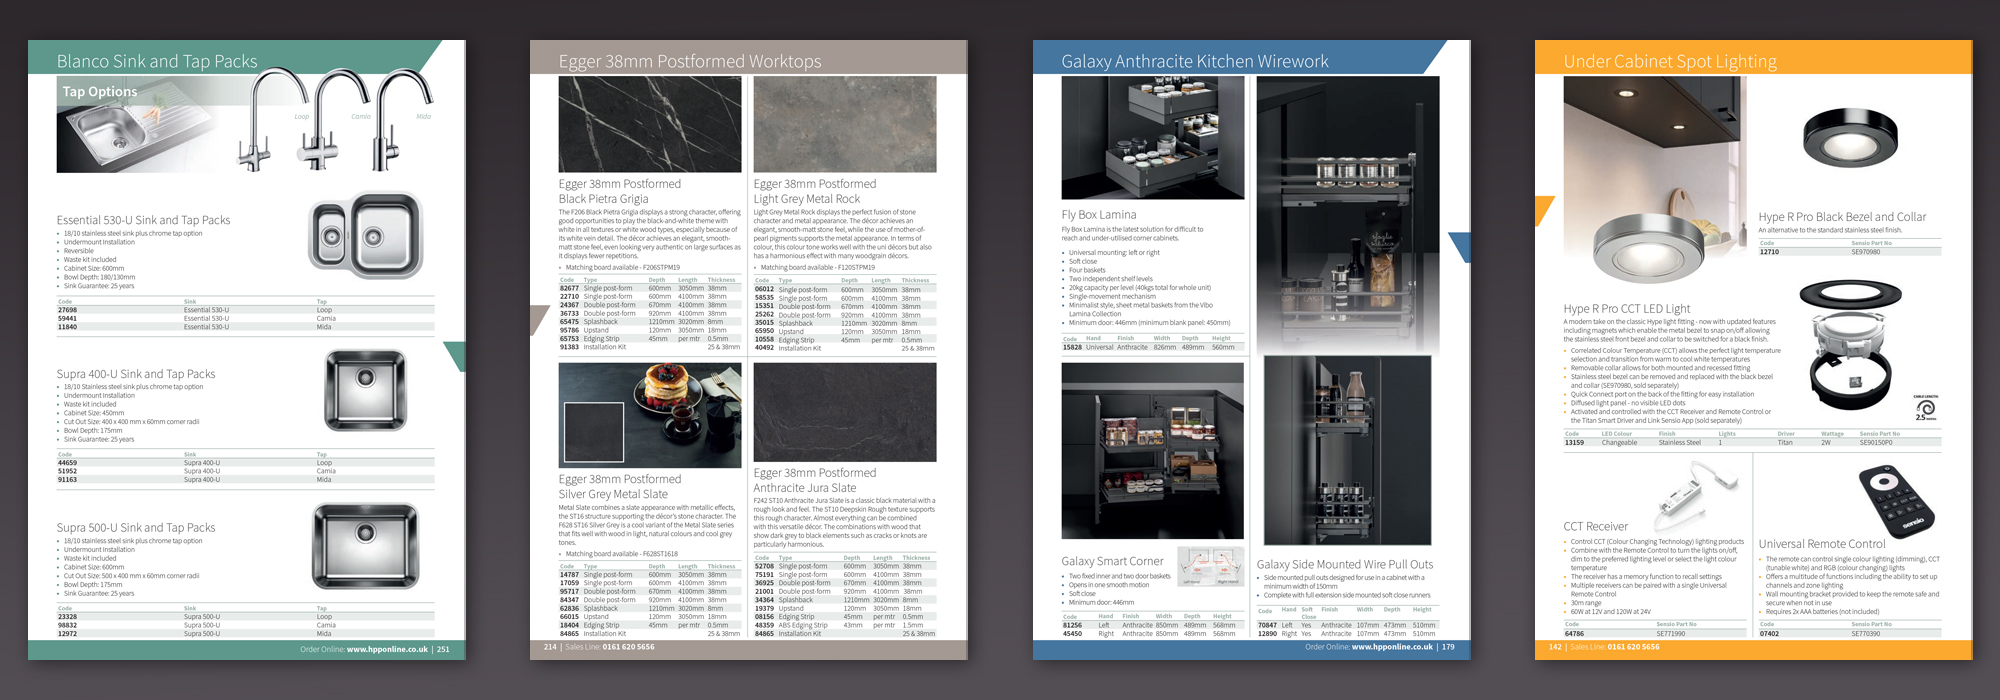The image size is (2000, 700).
Task: Select 'Essential 530-U Sink and Tap Packs' heading
Action: [x=143, y=220]
